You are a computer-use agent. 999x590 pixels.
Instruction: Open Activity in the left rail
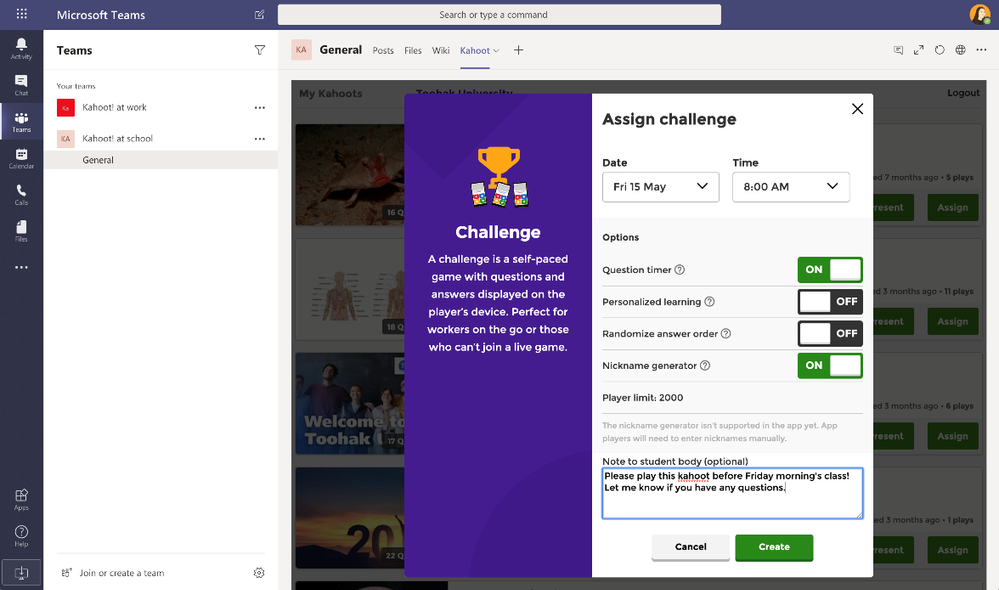[x=21, y=48]
